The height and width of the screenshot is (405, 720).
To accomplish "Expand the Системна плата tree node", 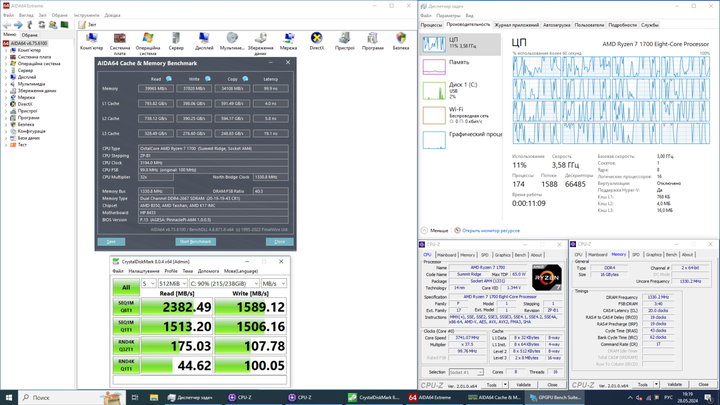I will coord(6,57).
